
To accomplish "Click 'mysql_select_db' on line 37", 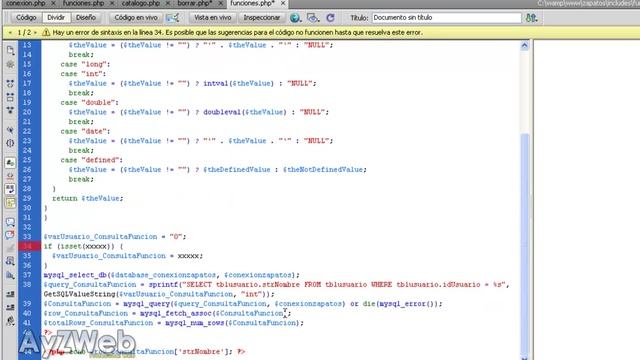I will 75,275.
